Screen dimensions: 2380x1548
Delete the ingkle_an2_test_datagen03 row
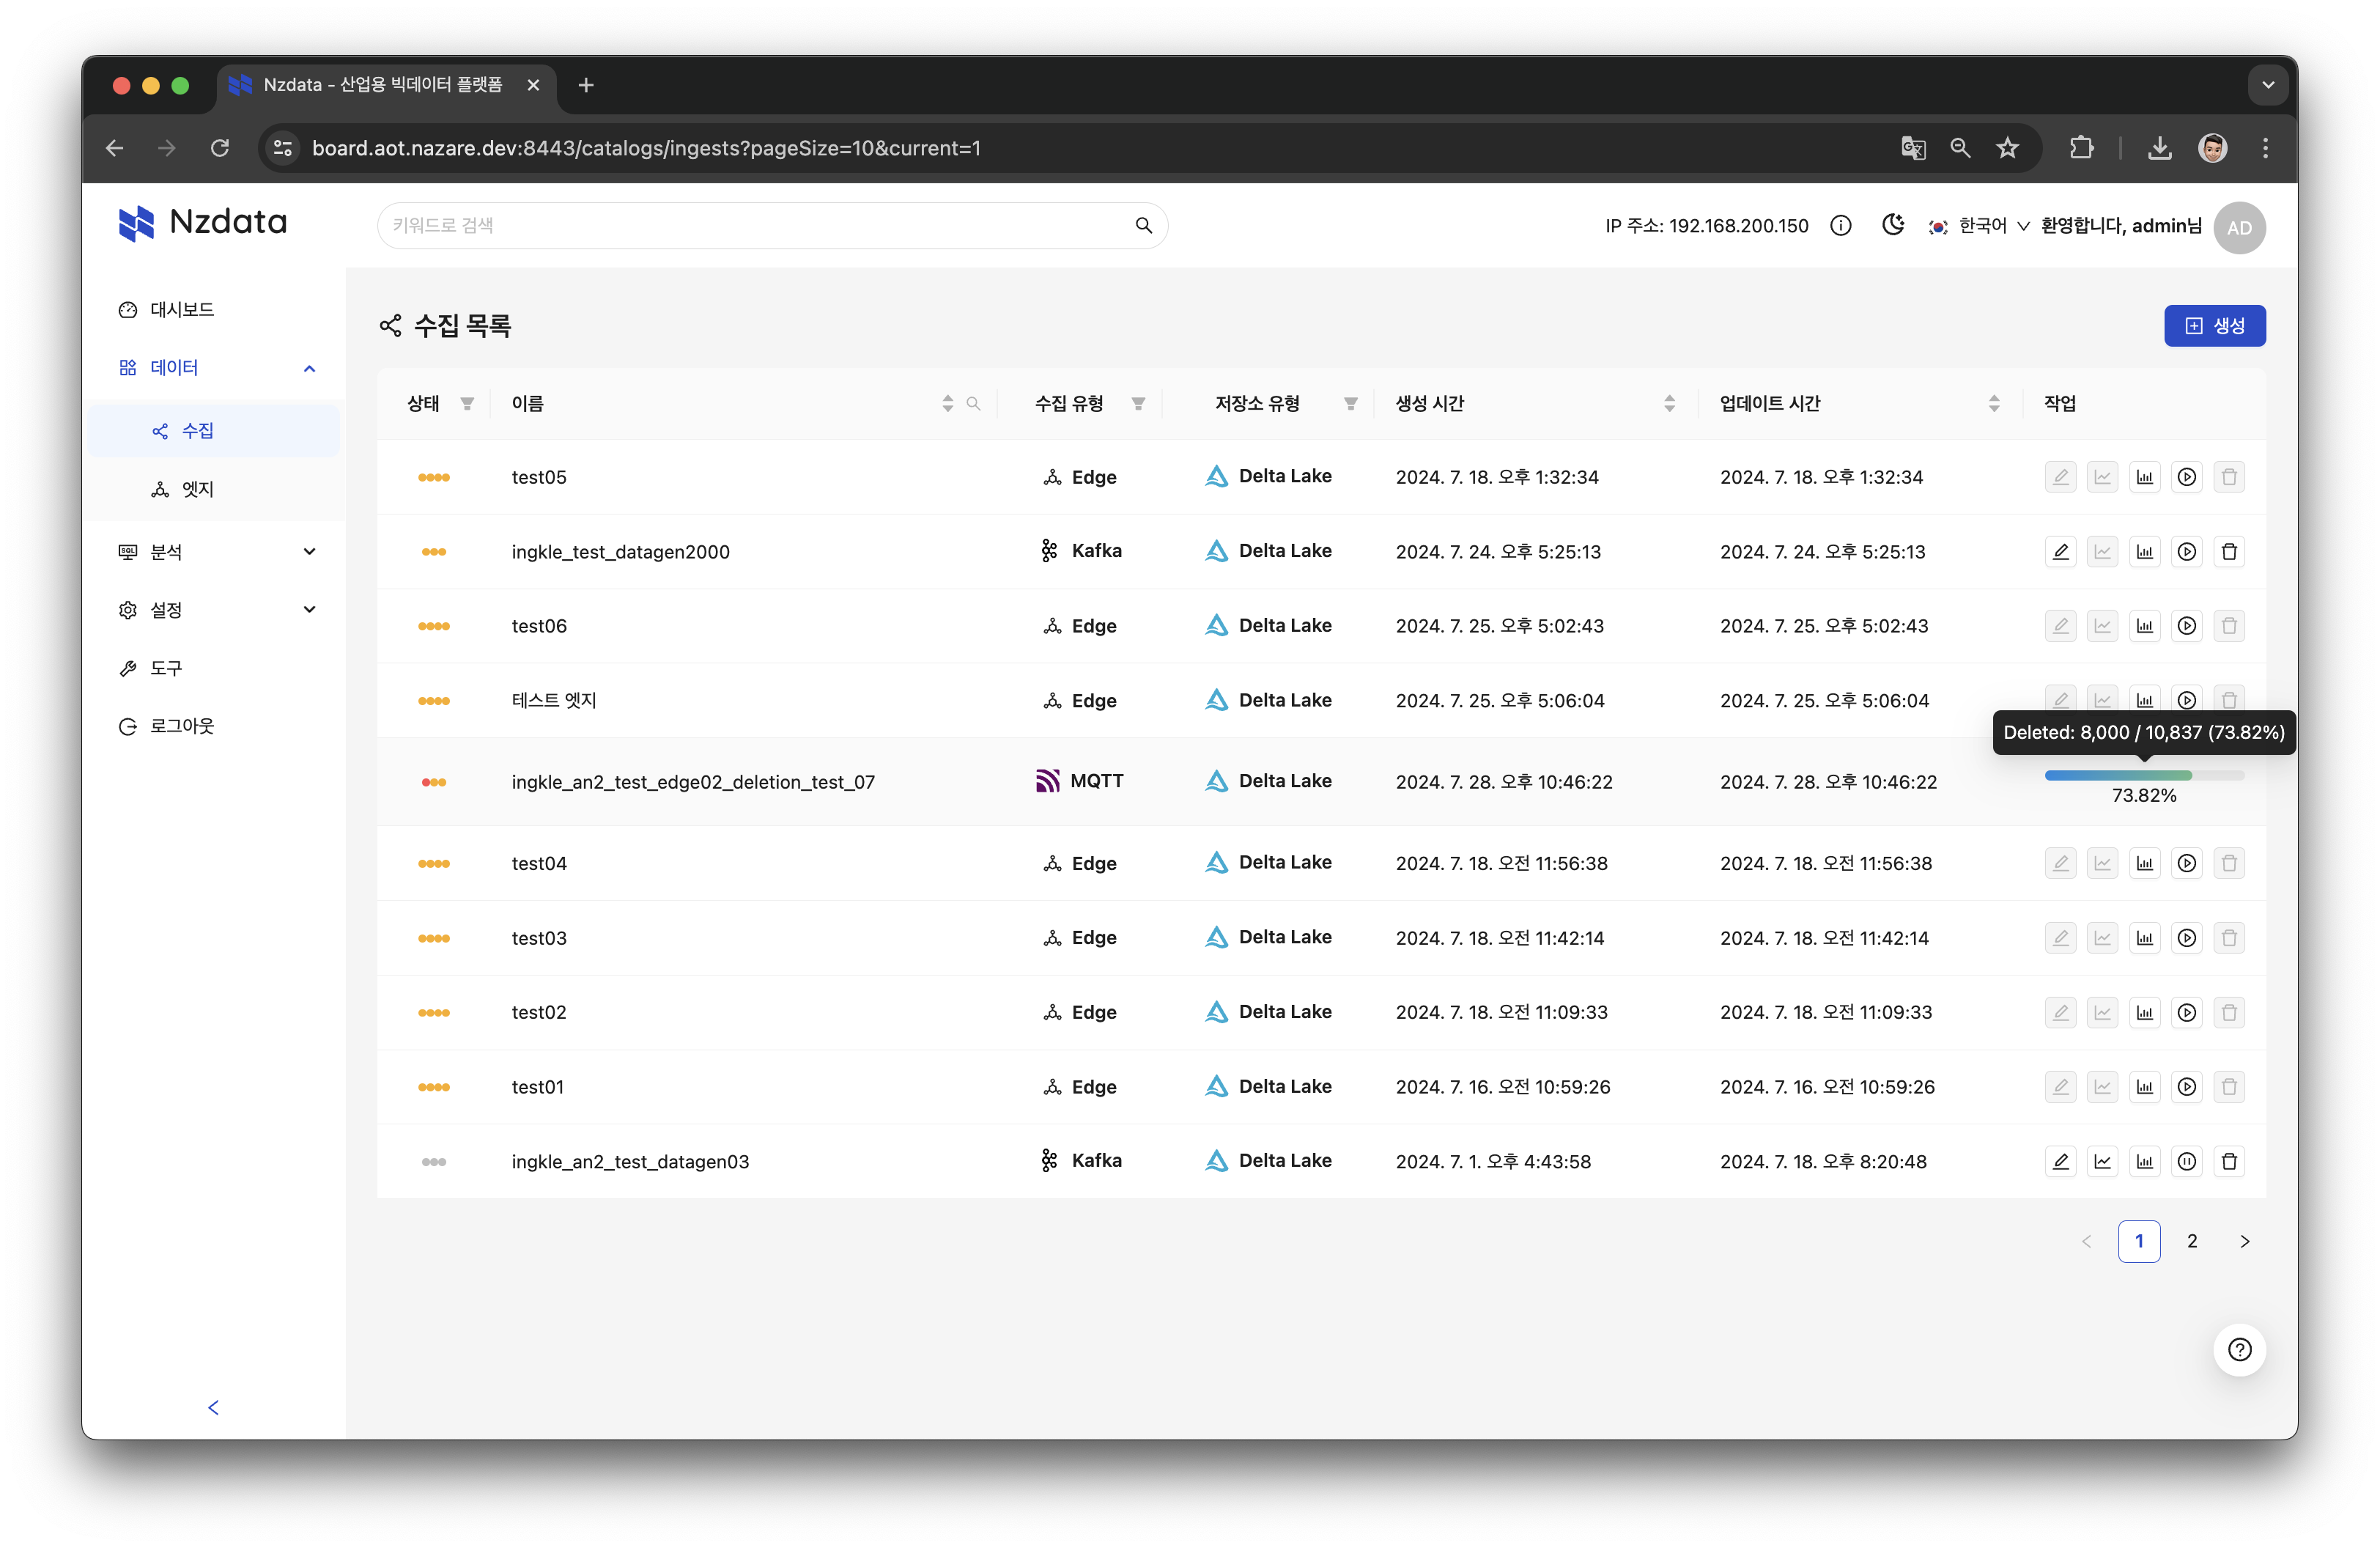(x=2229, y=1161)
